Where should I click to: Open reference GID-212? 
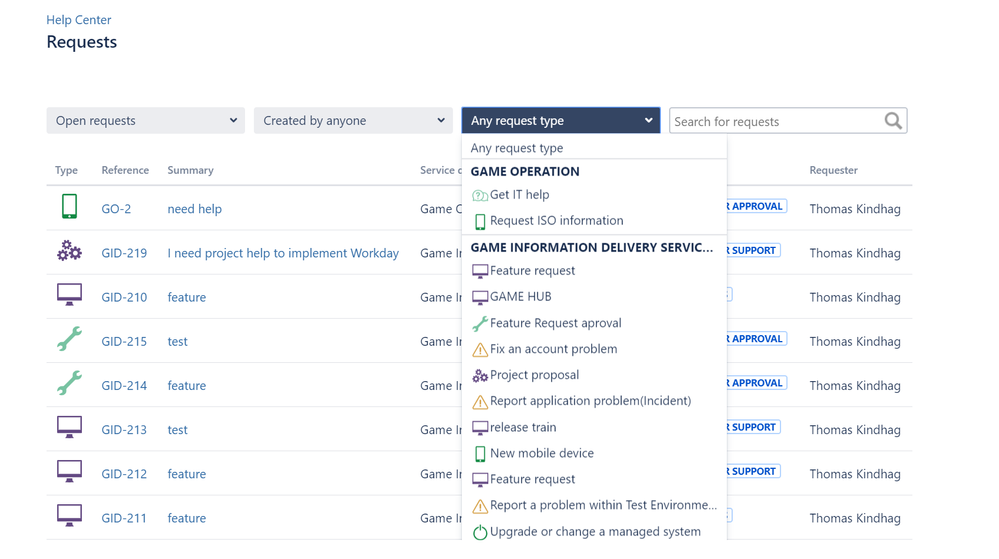(124, 474)
